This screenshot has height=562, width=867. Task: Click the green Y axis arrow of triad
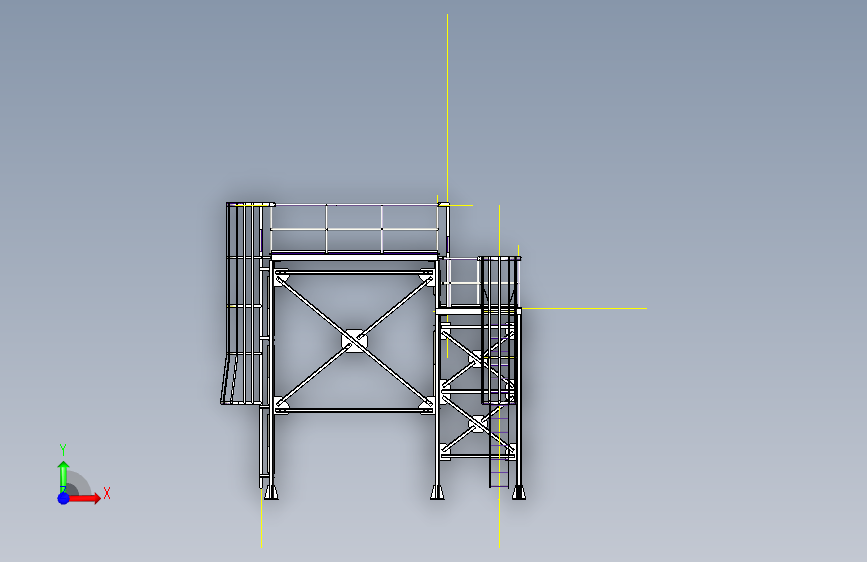tap(64, 476)
